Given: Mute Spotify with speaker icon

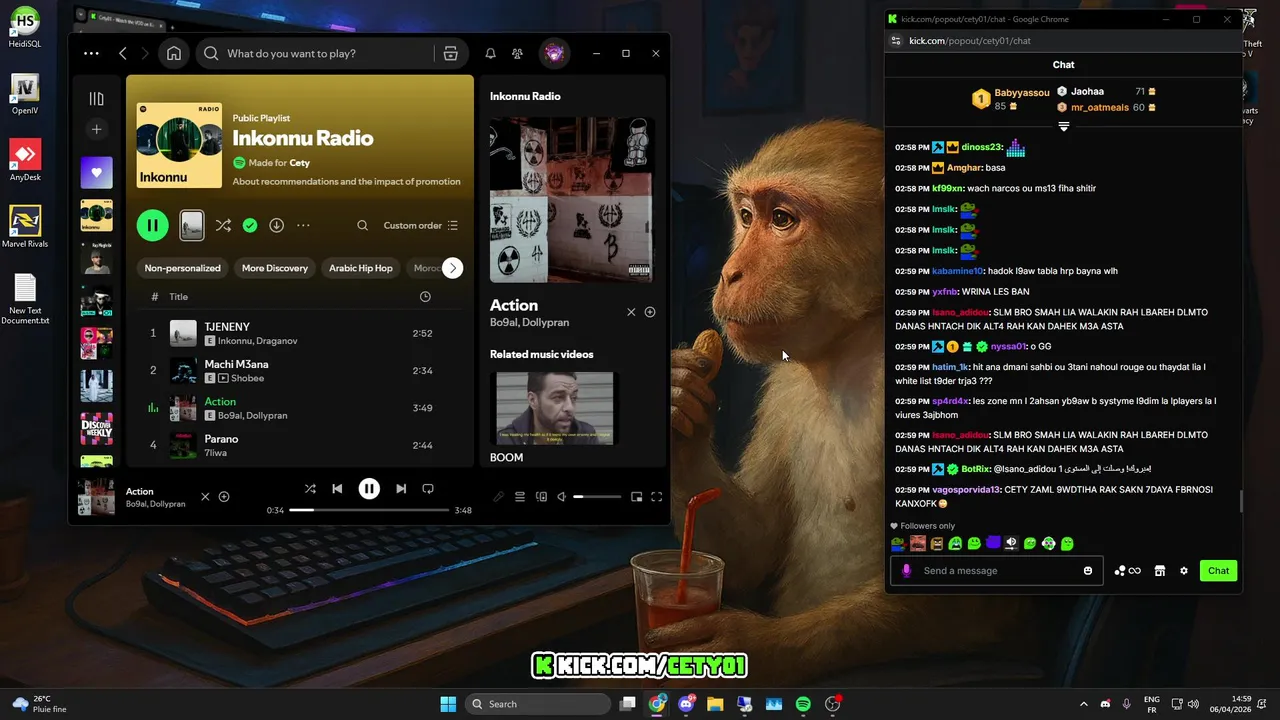Looking at the screenshot, I should (561, 497).
